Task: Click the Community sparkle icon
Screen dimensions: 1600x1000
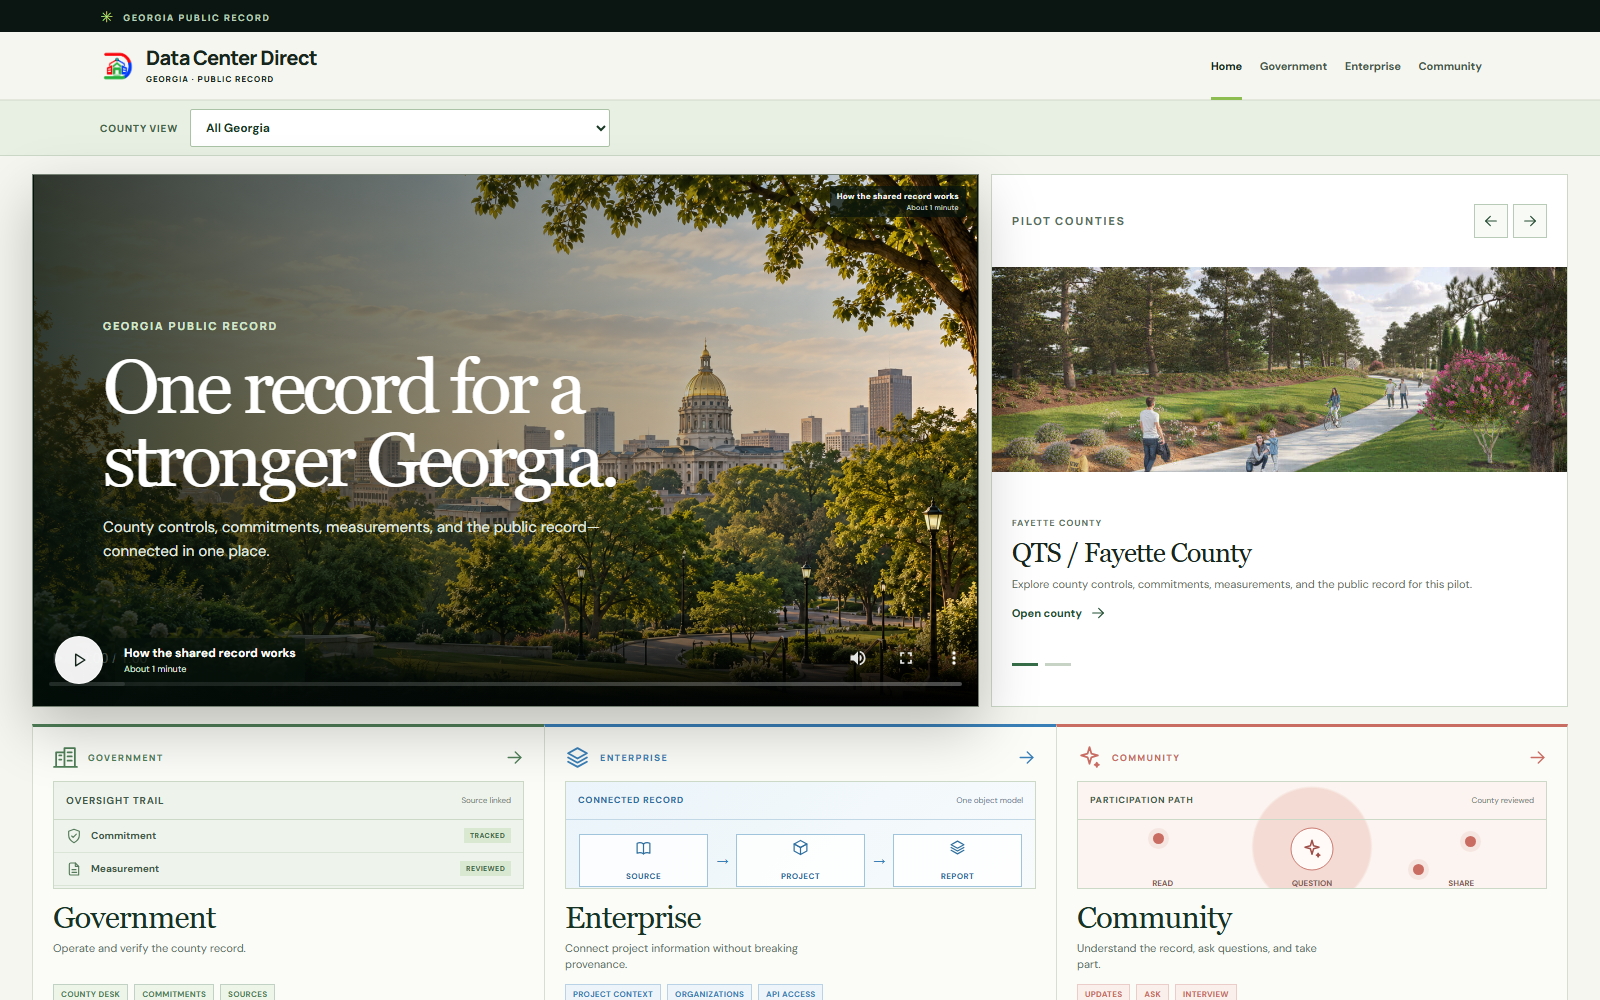Action: 1090,757
